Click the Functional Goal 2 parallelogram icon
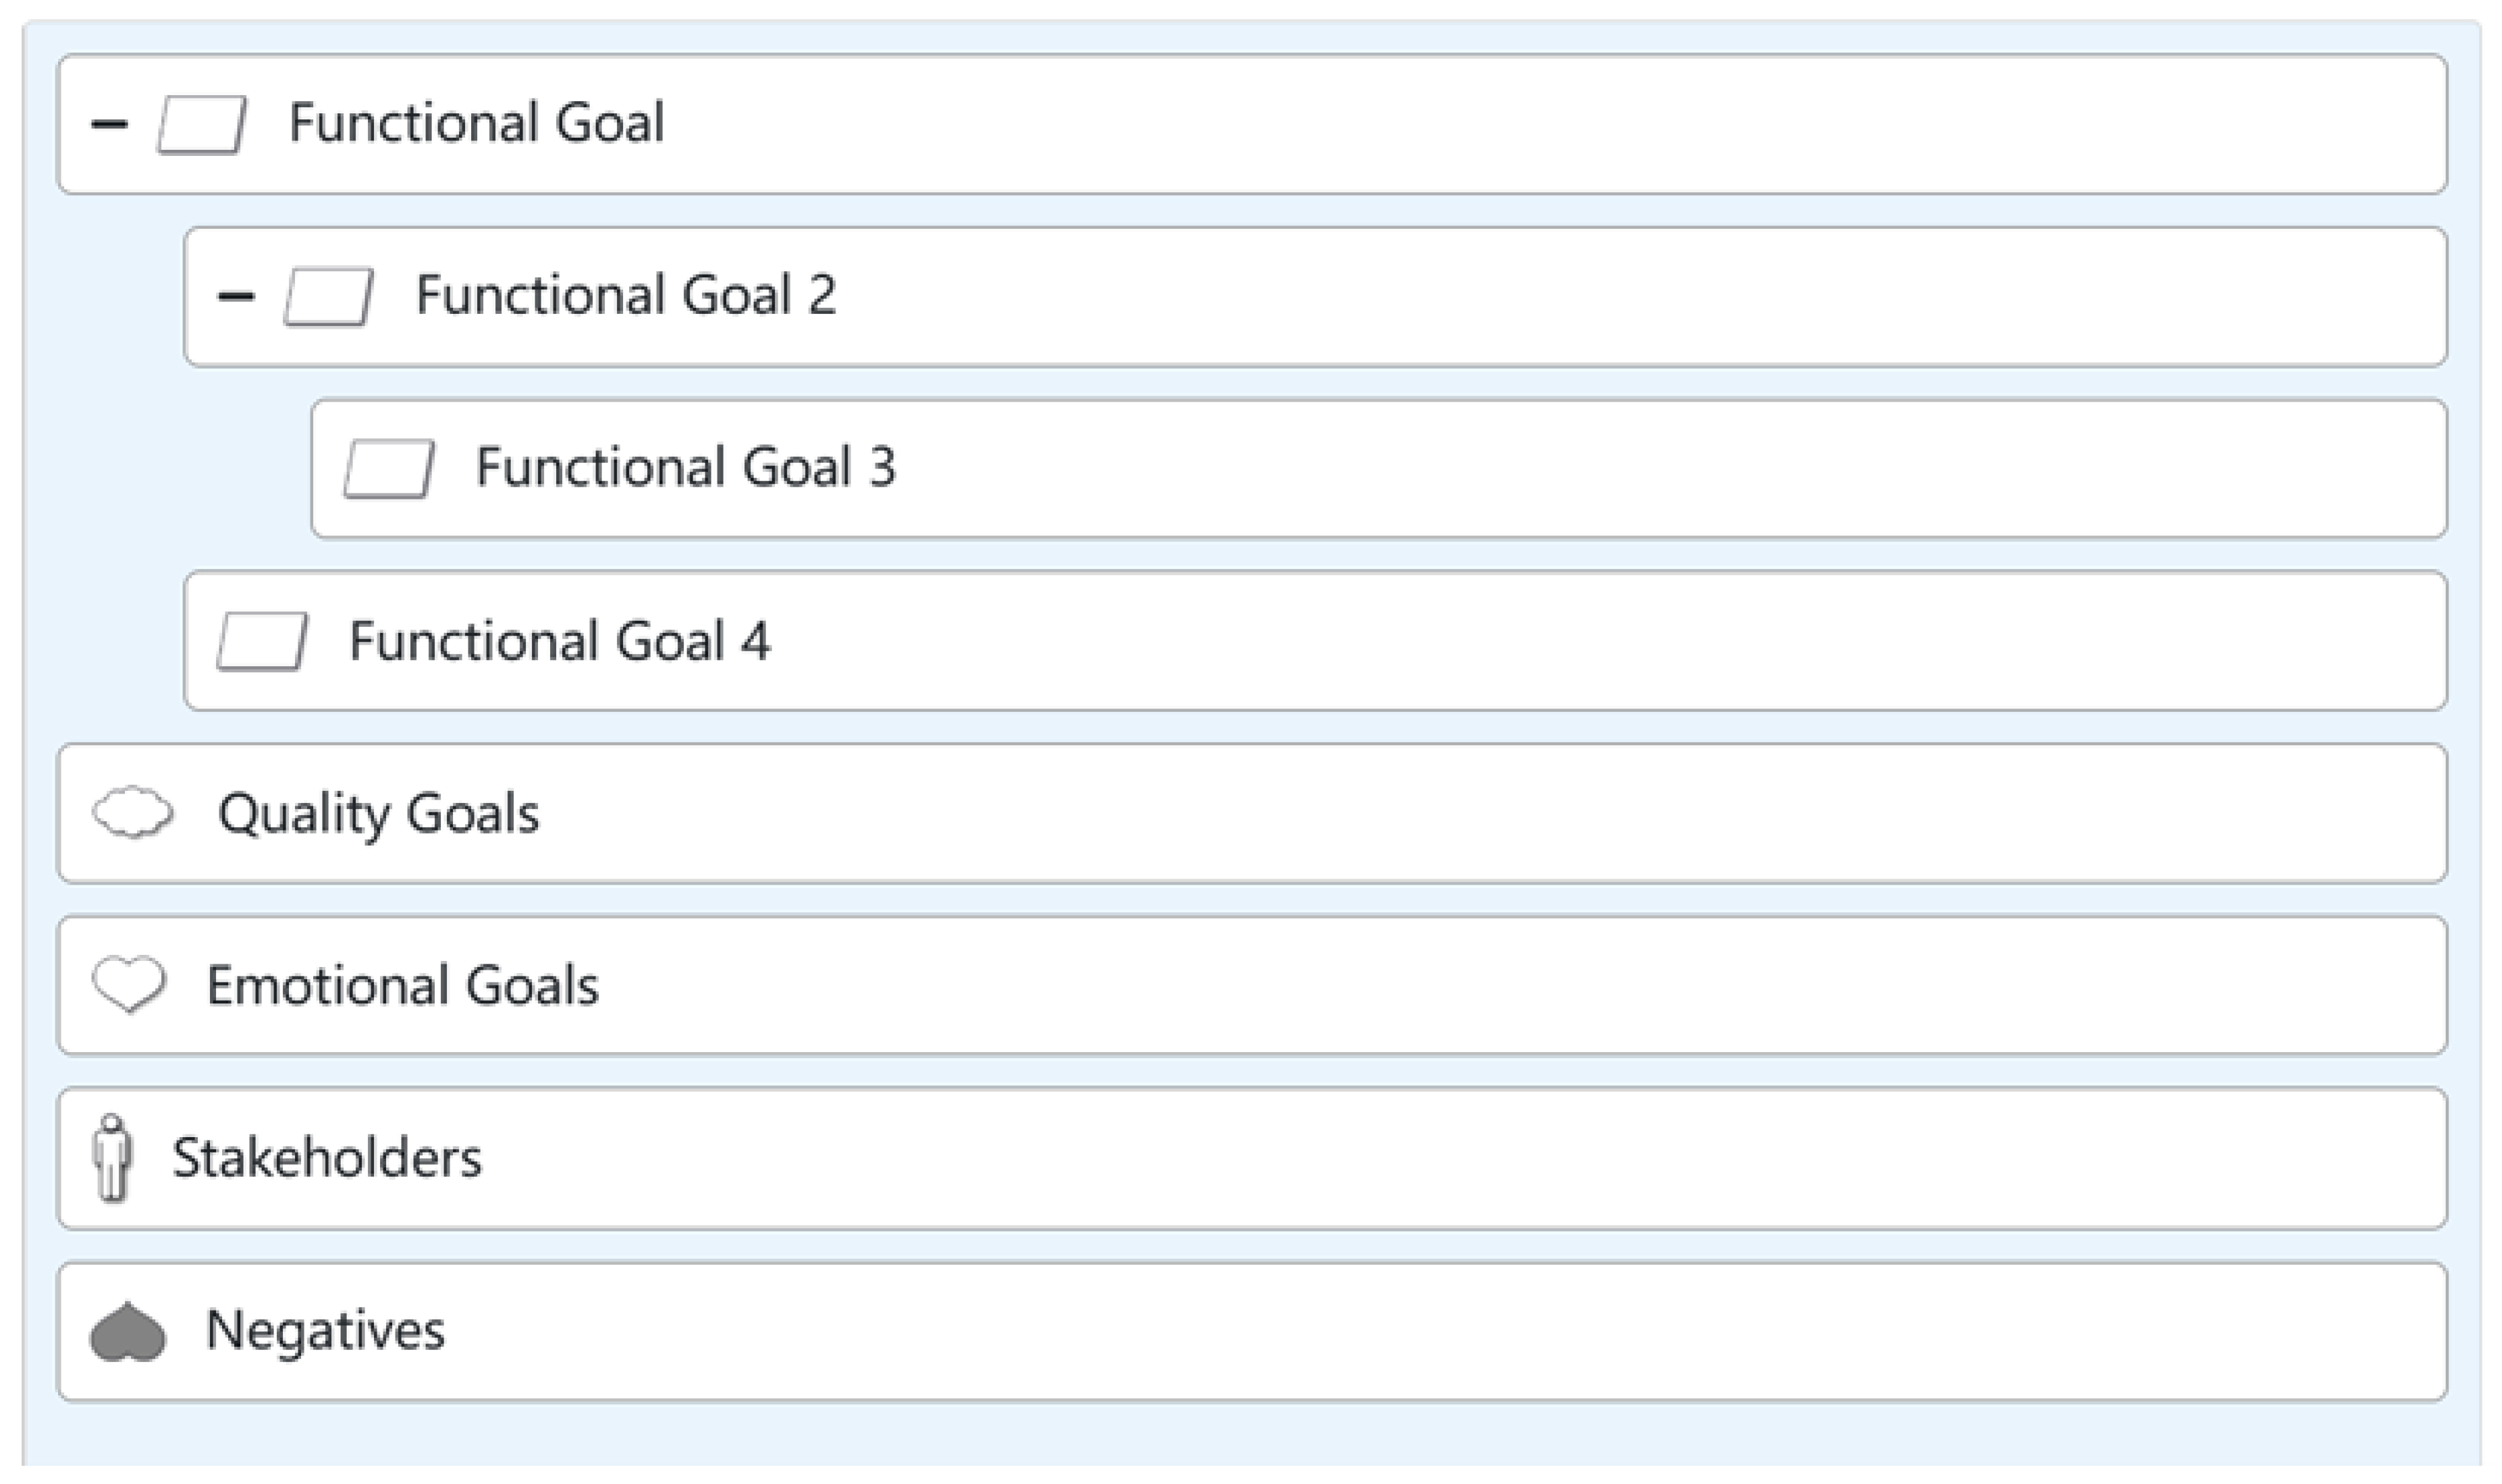The image size is (2502, 1484). [x=328, y=297]
